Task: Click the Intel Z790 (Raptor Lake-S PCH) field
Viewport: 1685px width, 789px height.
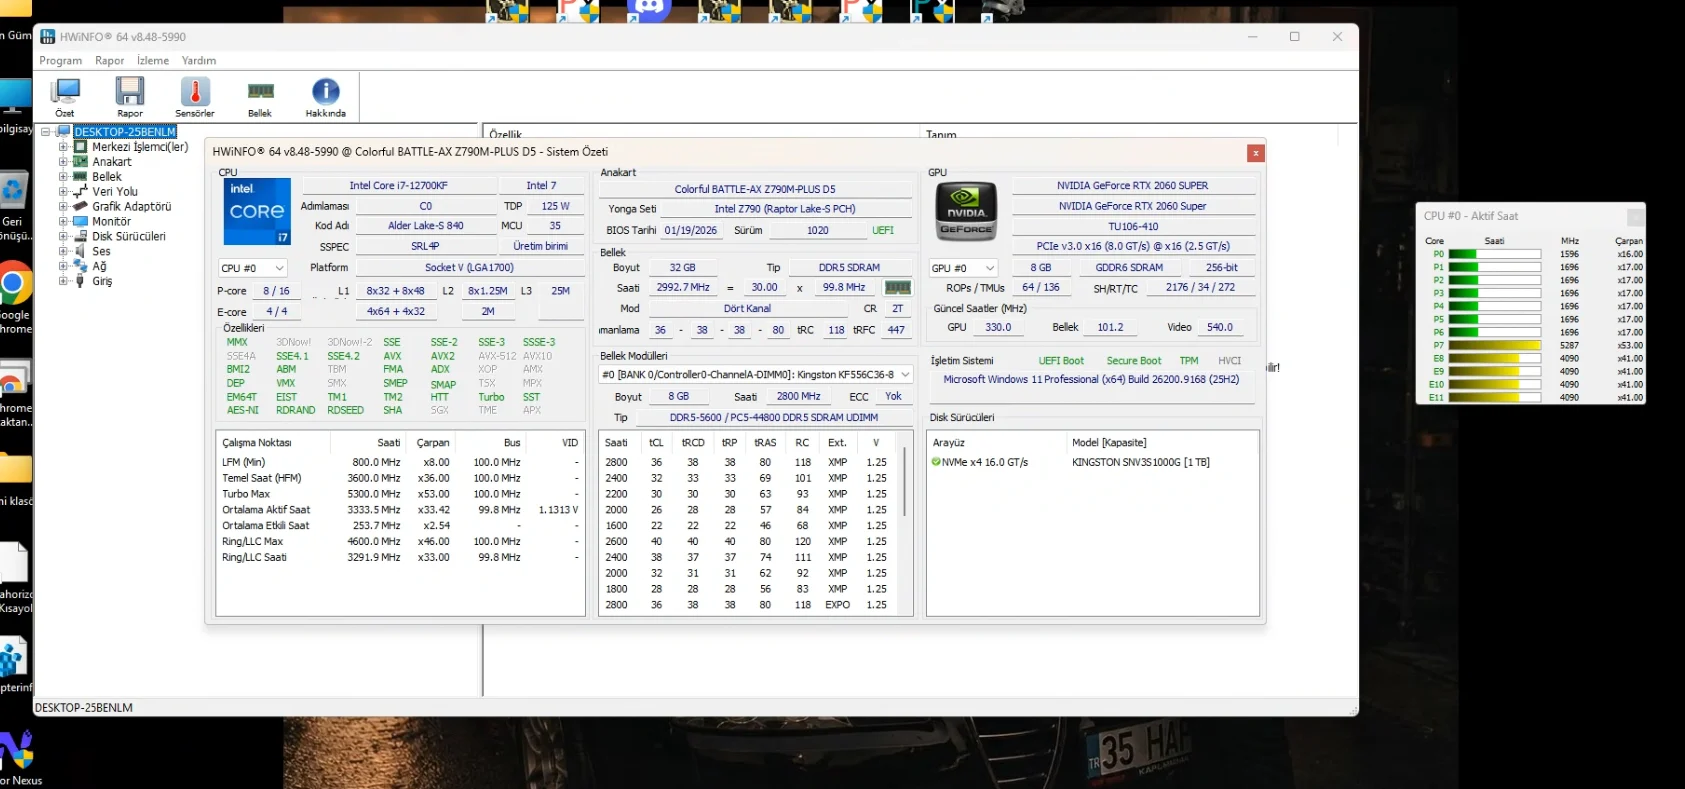Action: (x=785, y=209)
